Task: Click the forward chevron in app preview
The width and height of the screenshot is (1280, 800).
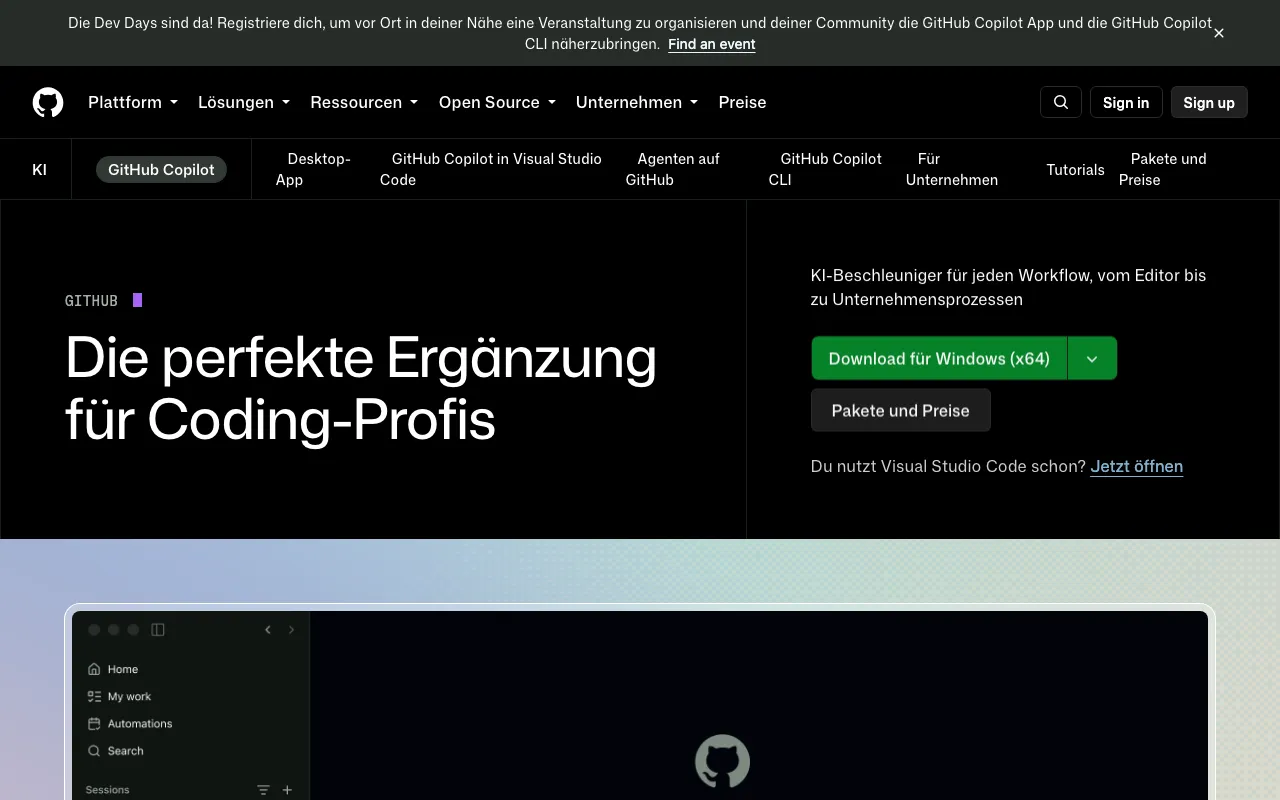Action: pos(292,630)
